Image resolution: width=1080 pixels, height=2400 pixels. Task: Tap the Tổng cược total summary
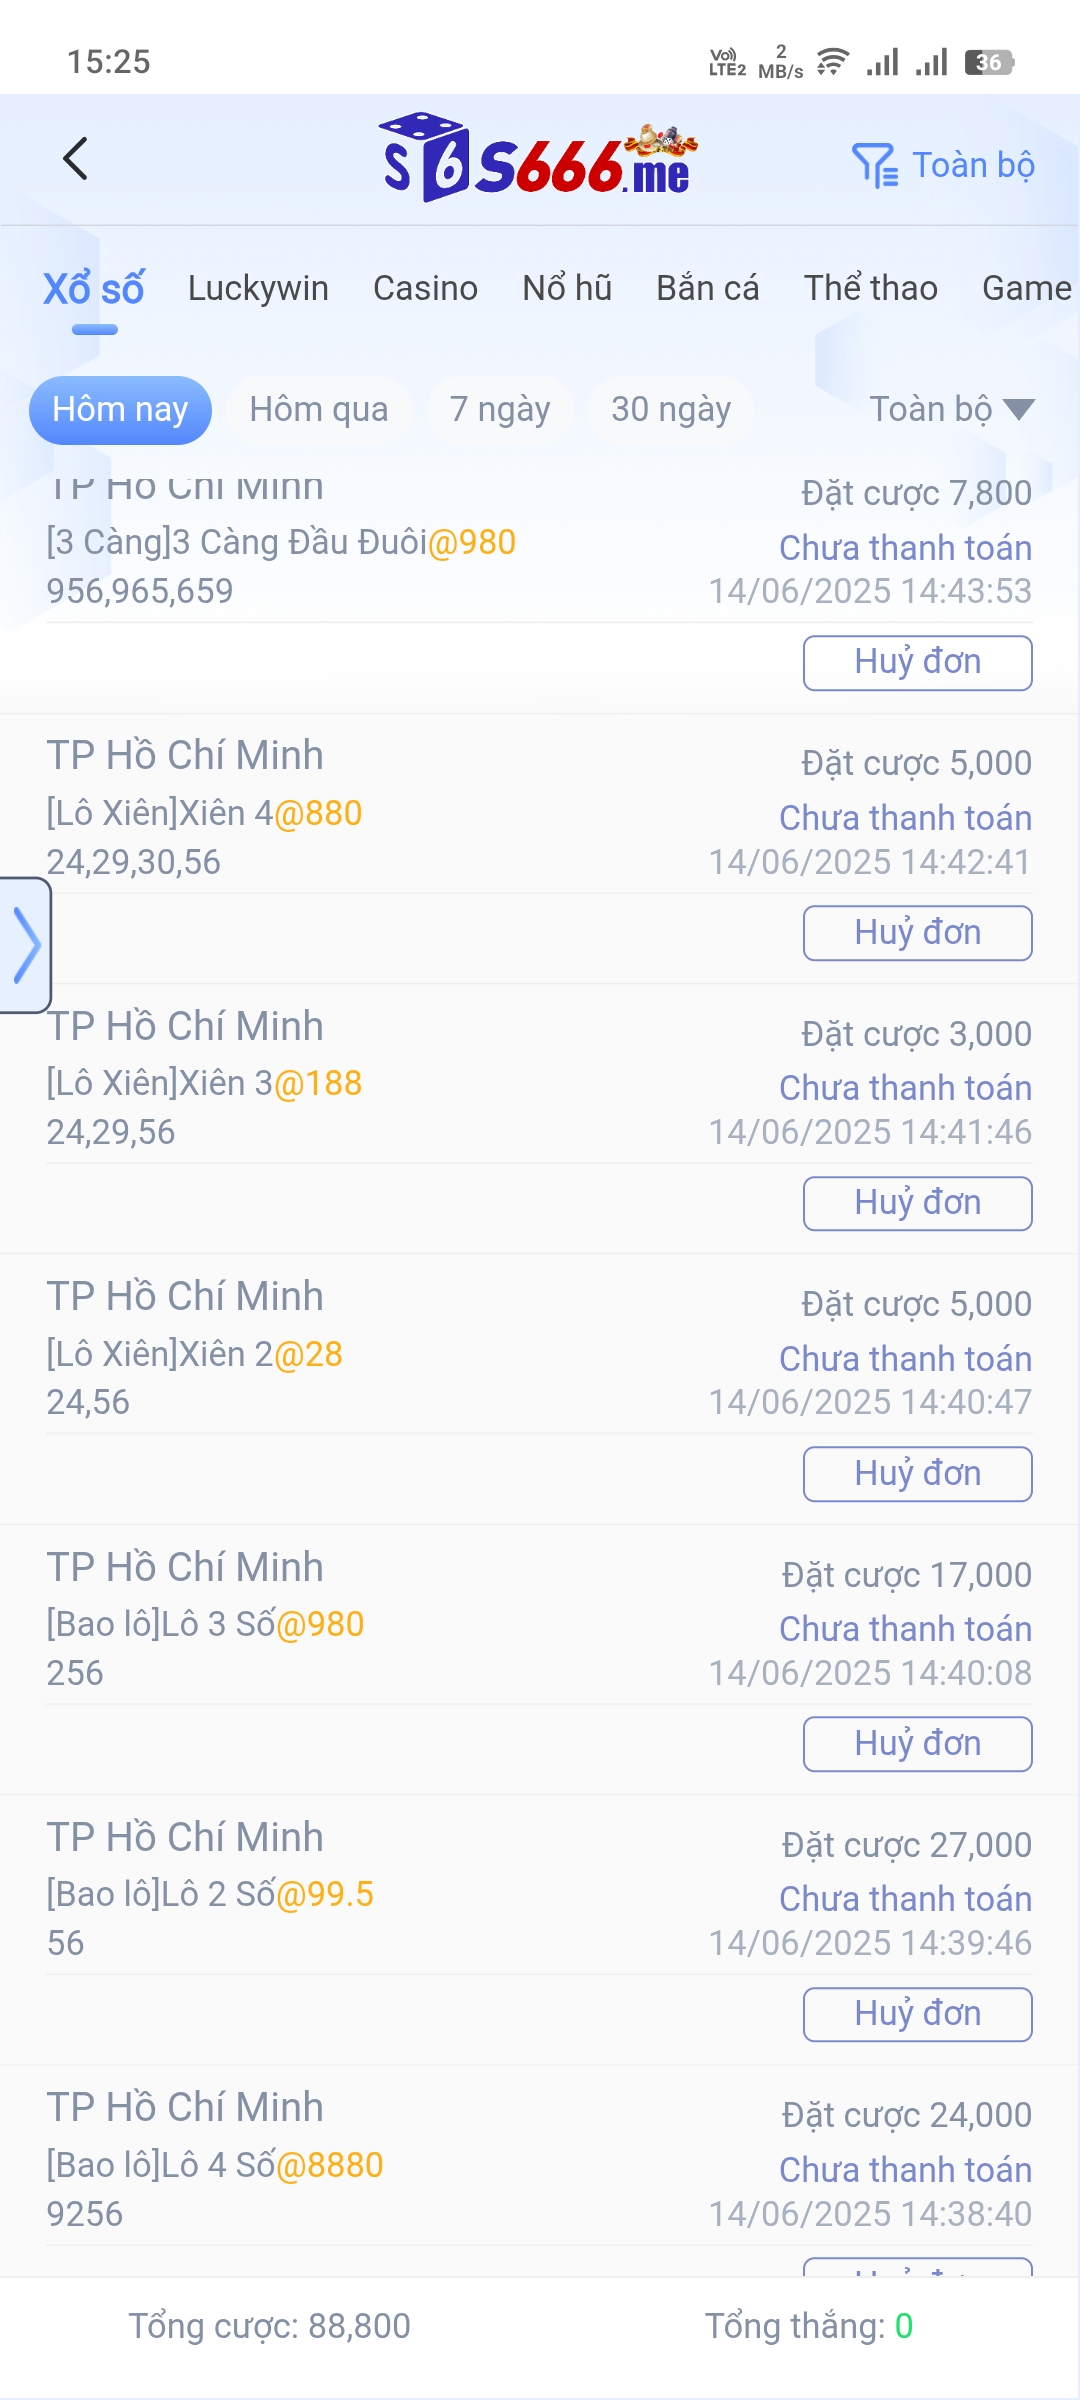[x=270, y=2326]
